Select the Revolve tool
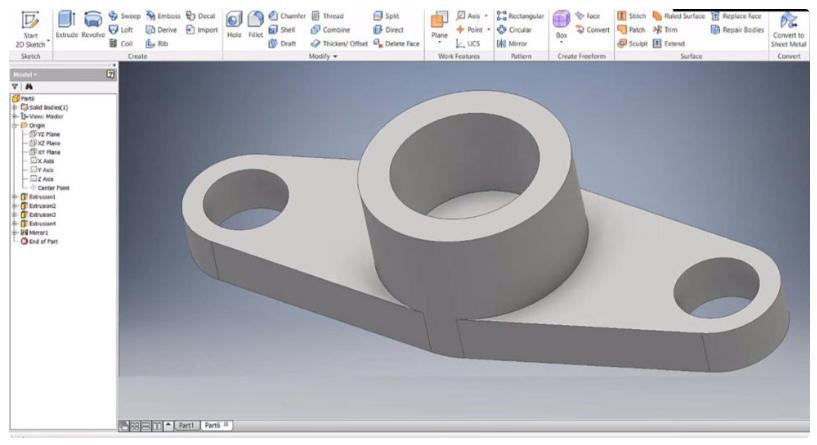The height and width of the screenshot is (445, 817). 93,24
